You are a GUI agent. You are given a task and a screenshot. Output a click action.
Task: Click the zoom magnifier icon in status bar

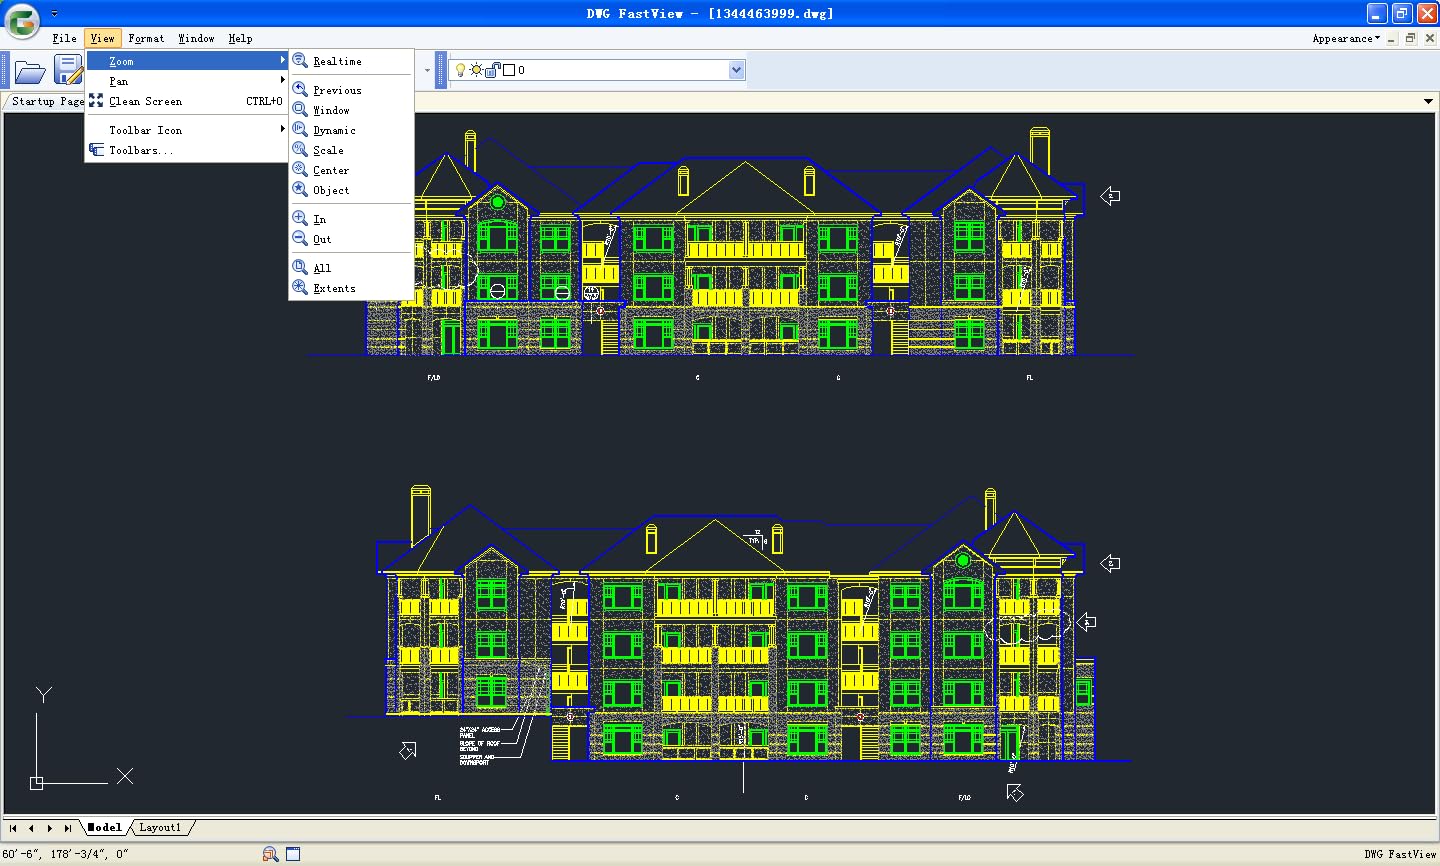pyautogui.click(x=270, y=854)
